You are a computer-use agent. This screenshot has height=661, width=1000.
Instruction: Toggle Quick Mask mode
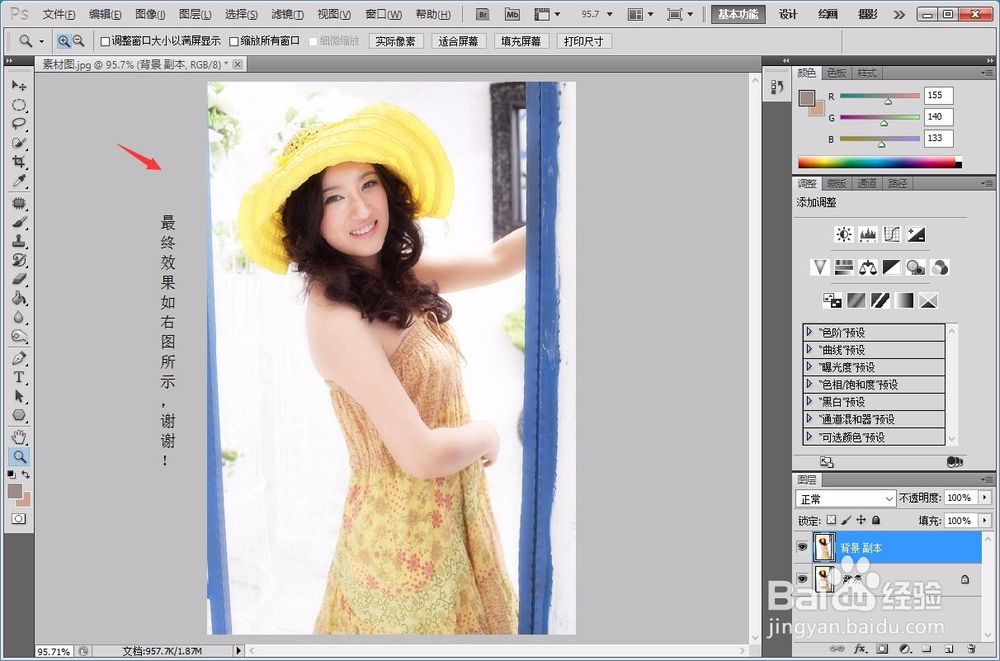point(19,519)
